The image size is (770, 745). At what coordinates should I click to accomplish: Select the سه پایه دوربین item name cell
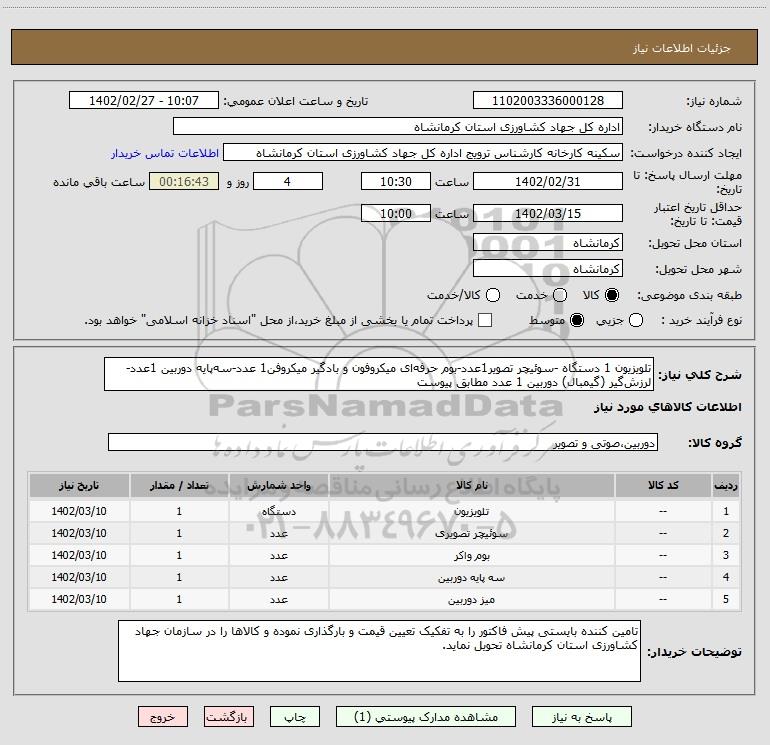coord(471,578)
